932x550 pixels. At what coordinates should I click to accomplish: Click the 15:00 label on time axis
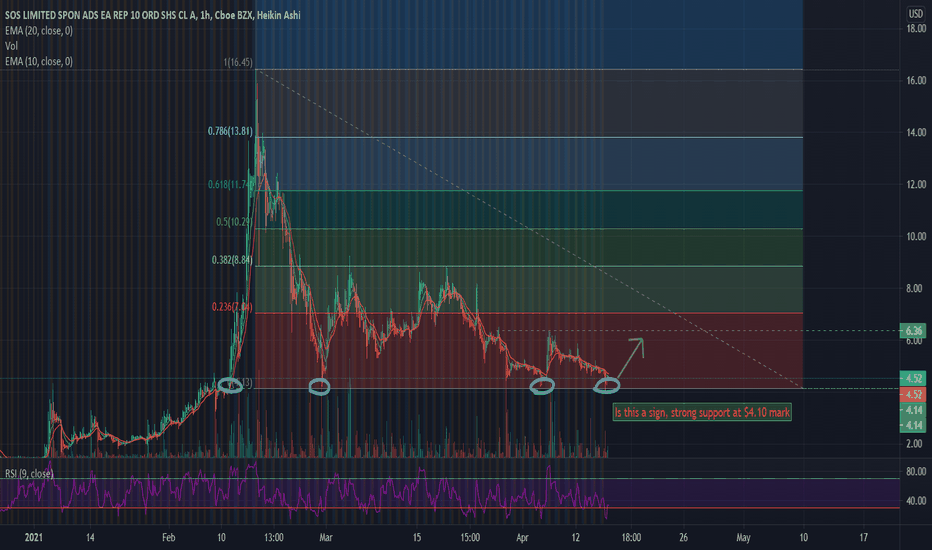470,538
